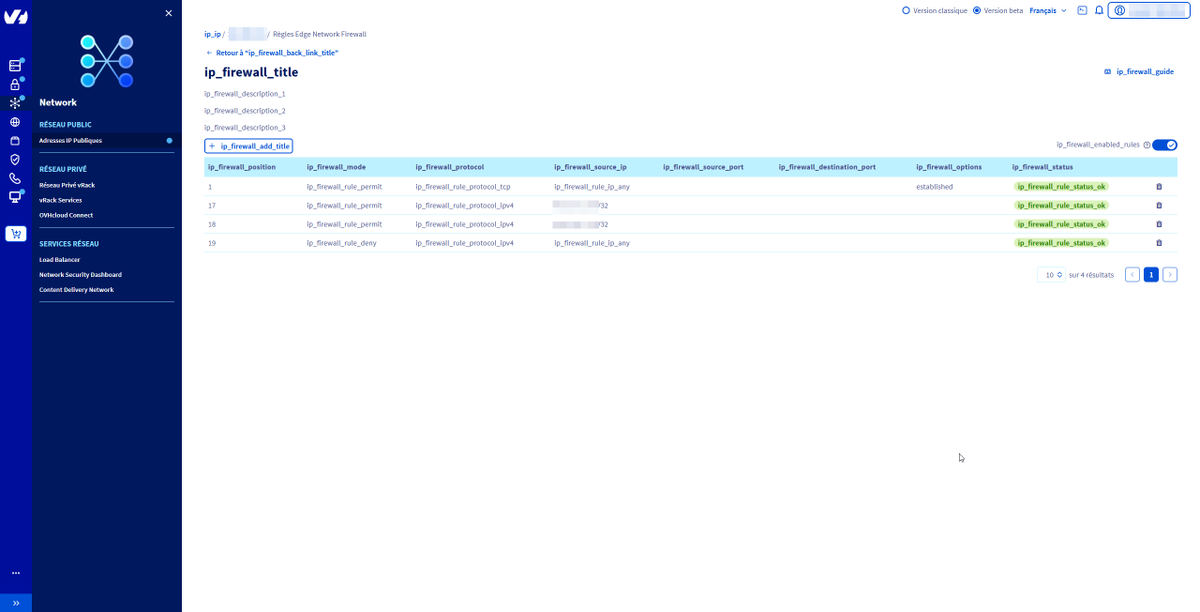
Task: Open Adresses IP Publiques menu item
Action: [x=70, y=141]
